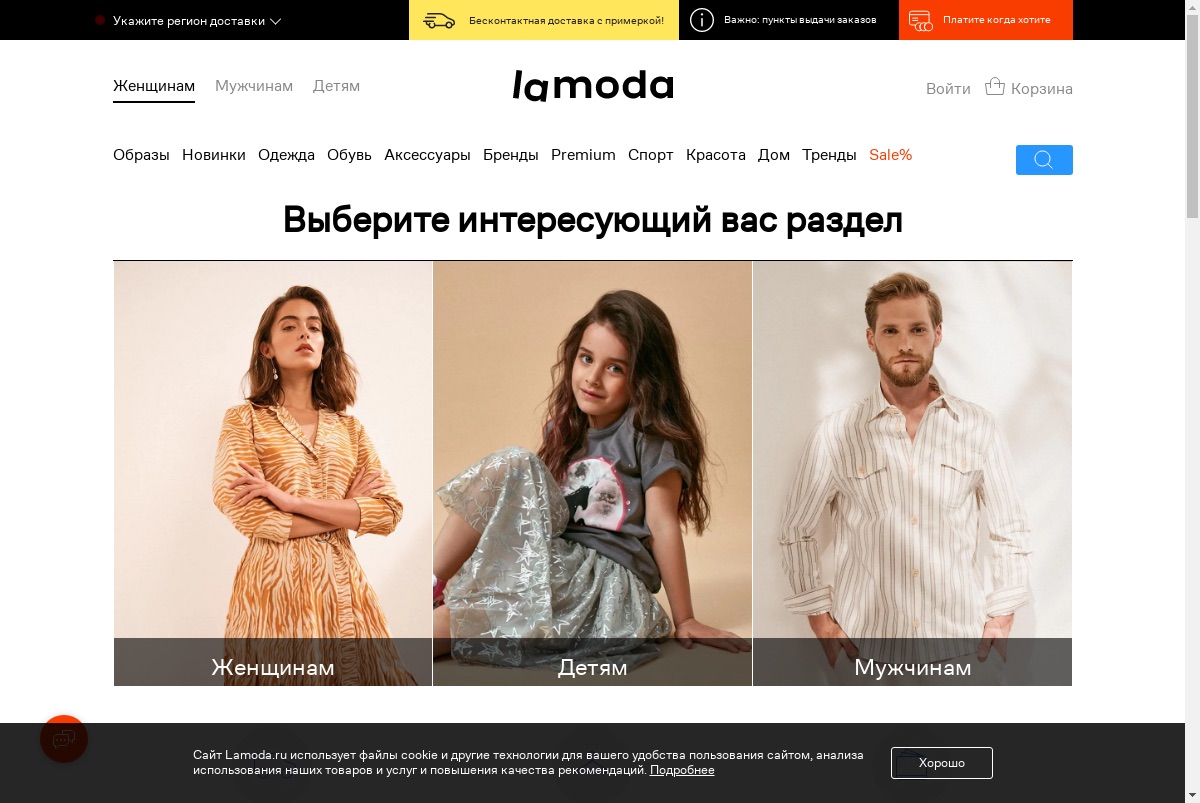Screen dimensions: 1200x803
Task: Select the Мужчинам tab
Action: pos(254,86)
